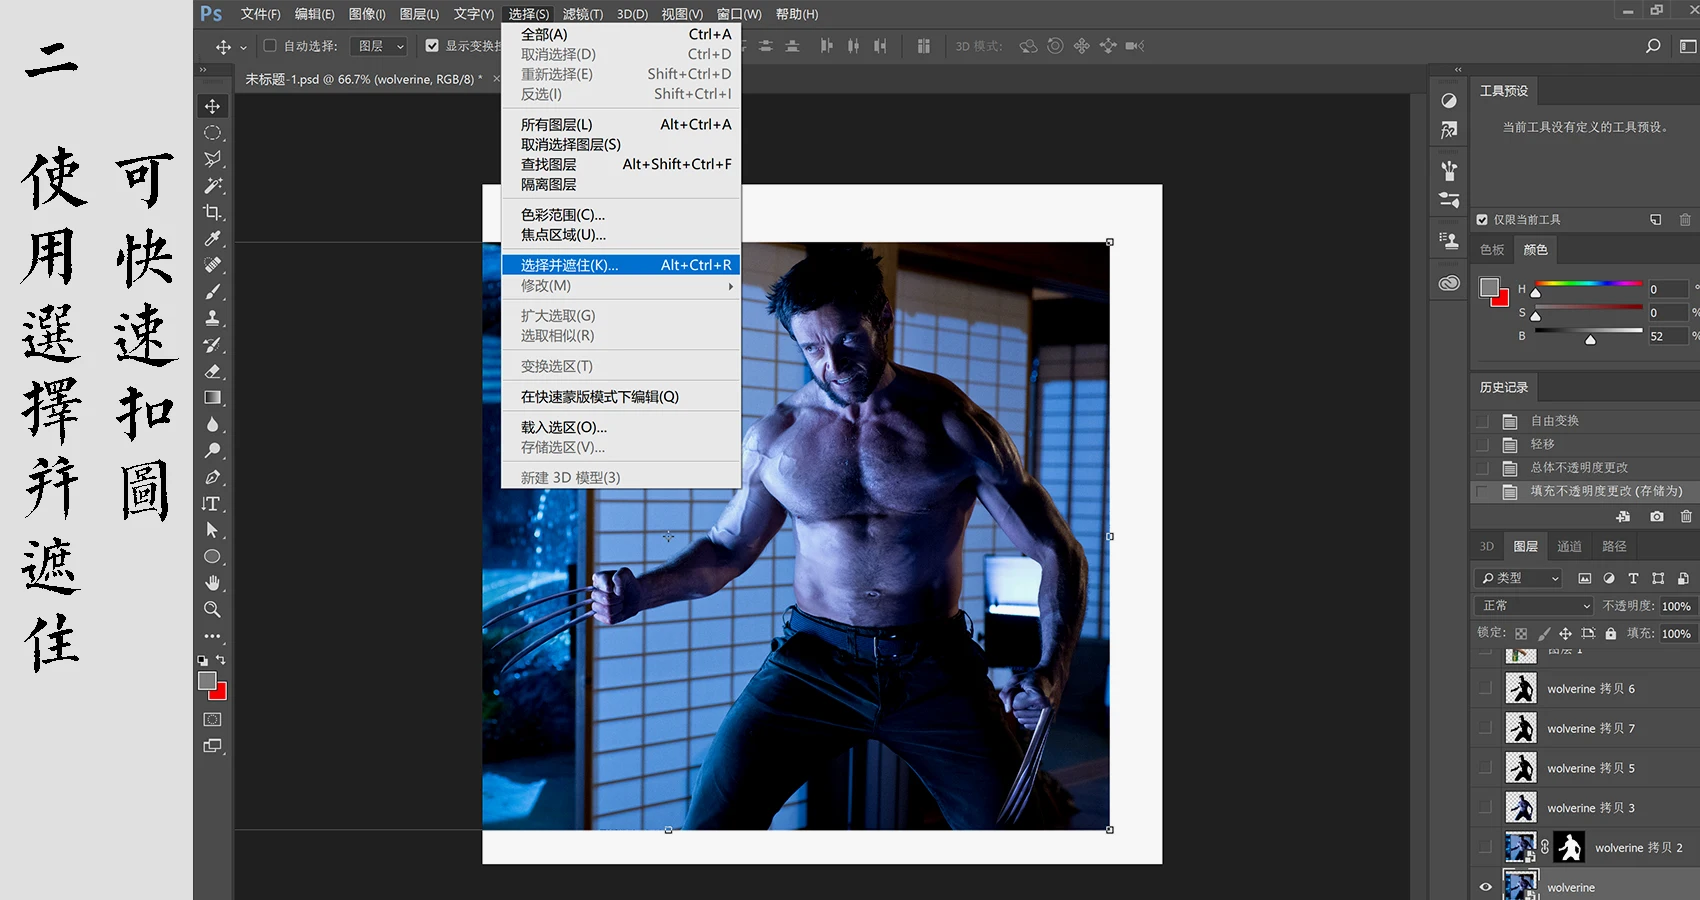This screenshot has width=1700, height=900.
Task: Click the Hue slider in Color panel
Action: coord(1588,285)
